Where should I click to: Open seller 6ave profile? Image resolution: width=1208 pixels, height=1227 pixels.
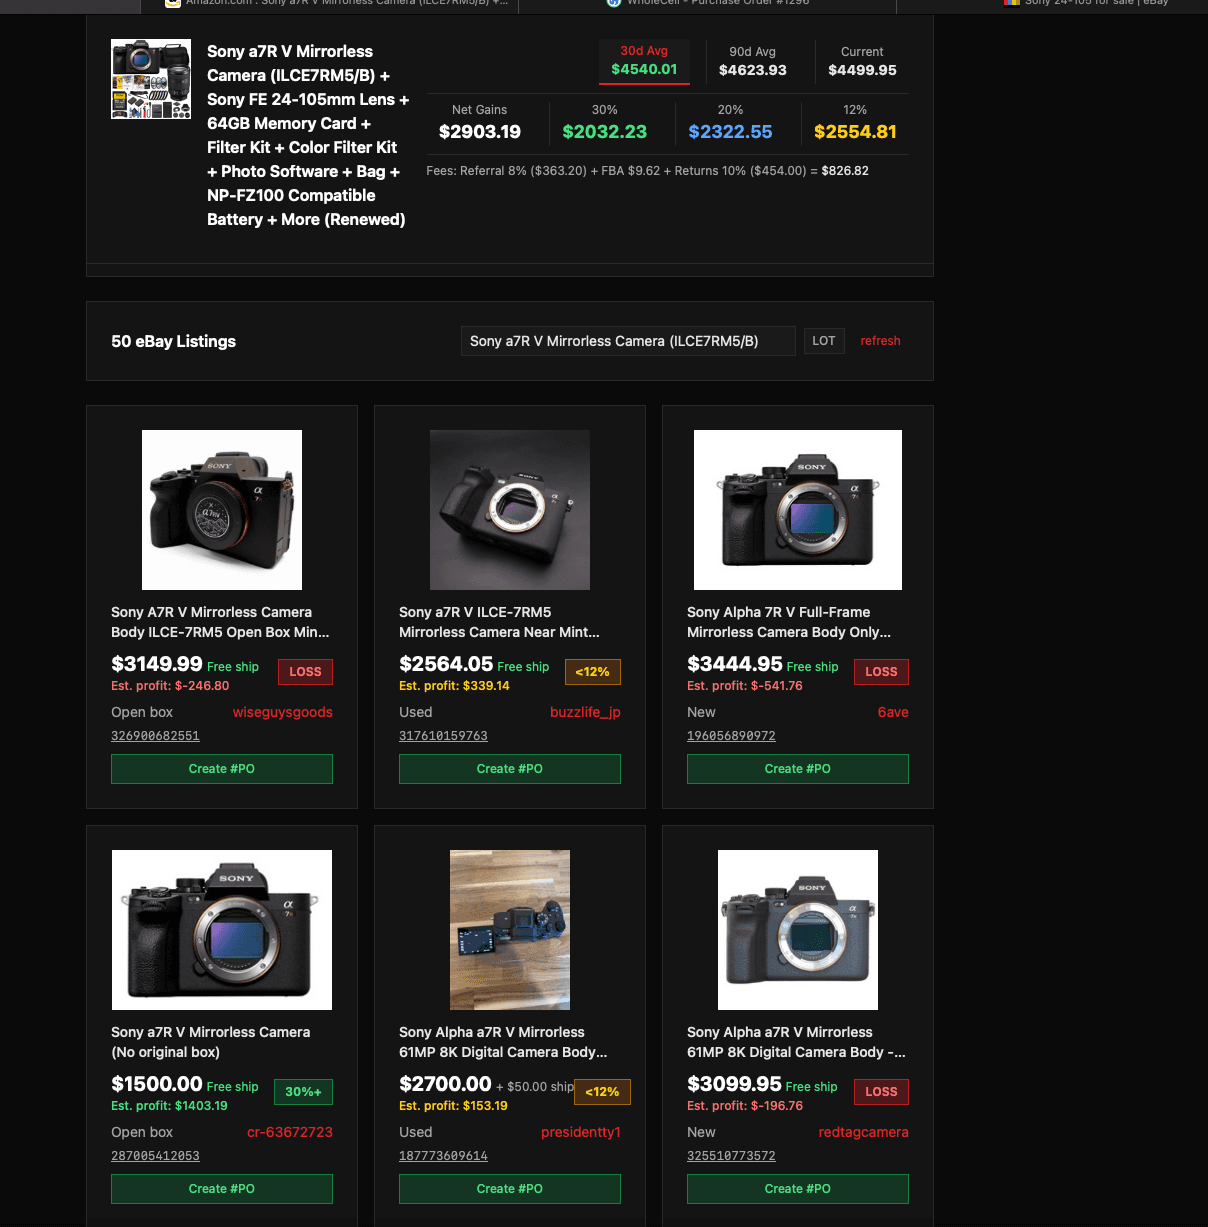tap(893, 712)
